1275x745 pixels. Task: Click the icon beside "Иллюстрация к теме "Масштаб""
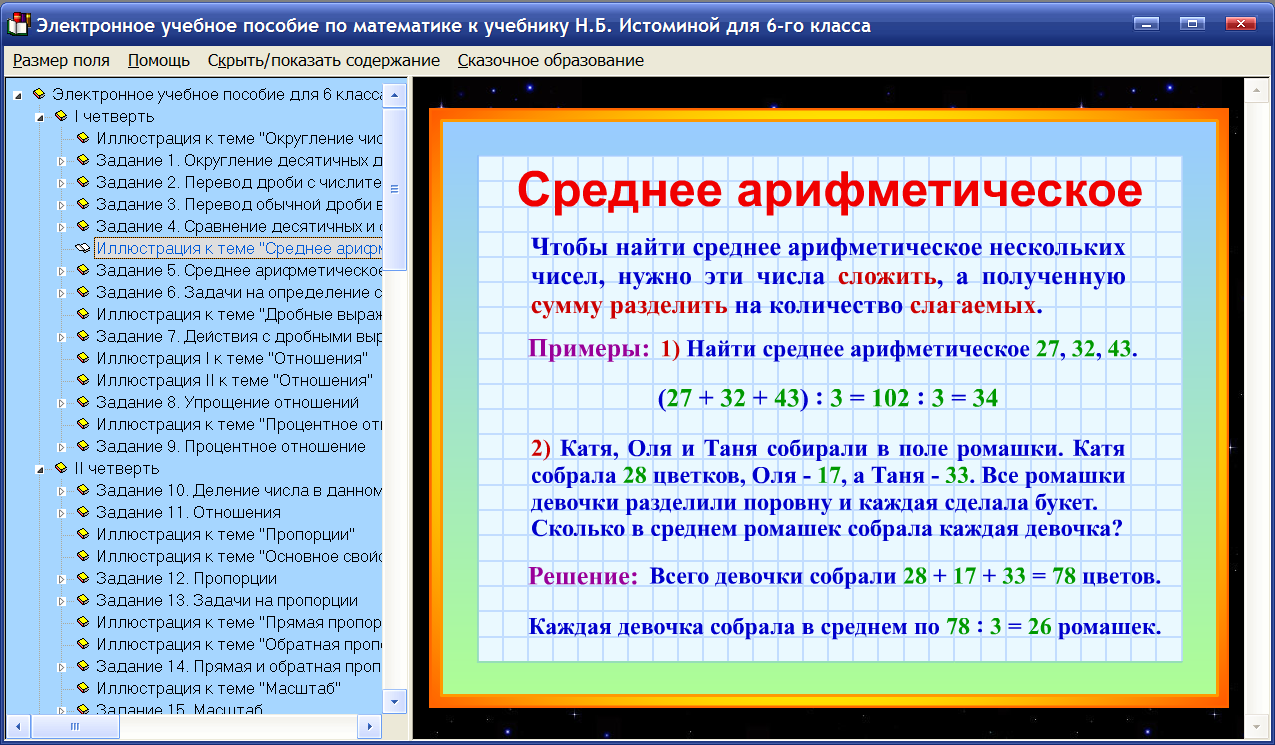84,686
